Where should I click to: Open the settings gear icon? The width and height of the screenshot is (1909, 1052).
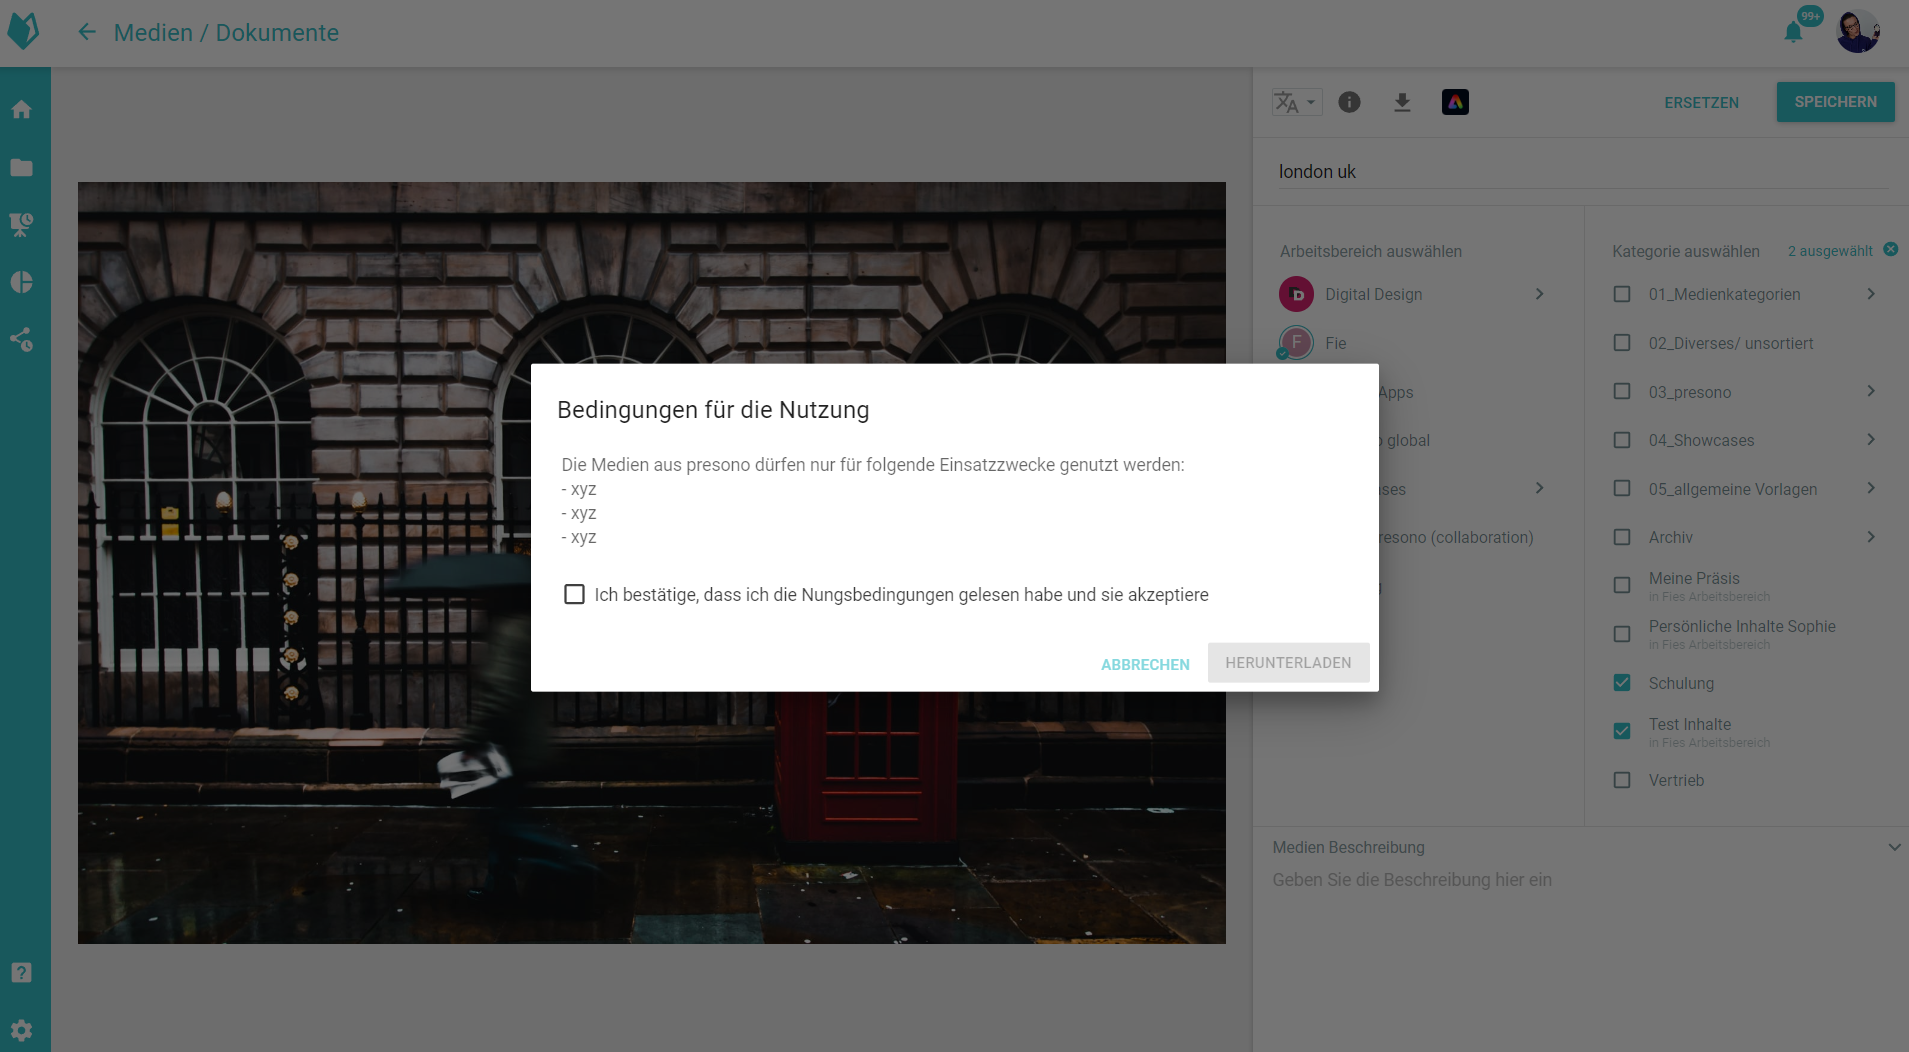pos(22,1030)
